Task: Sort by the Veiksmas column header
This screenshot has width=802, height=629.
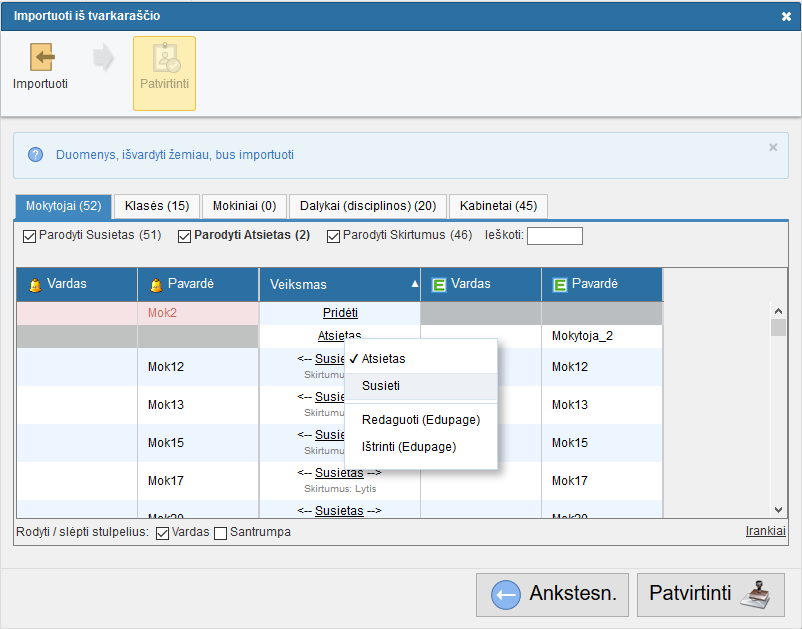Action: (x=340, y=285)
